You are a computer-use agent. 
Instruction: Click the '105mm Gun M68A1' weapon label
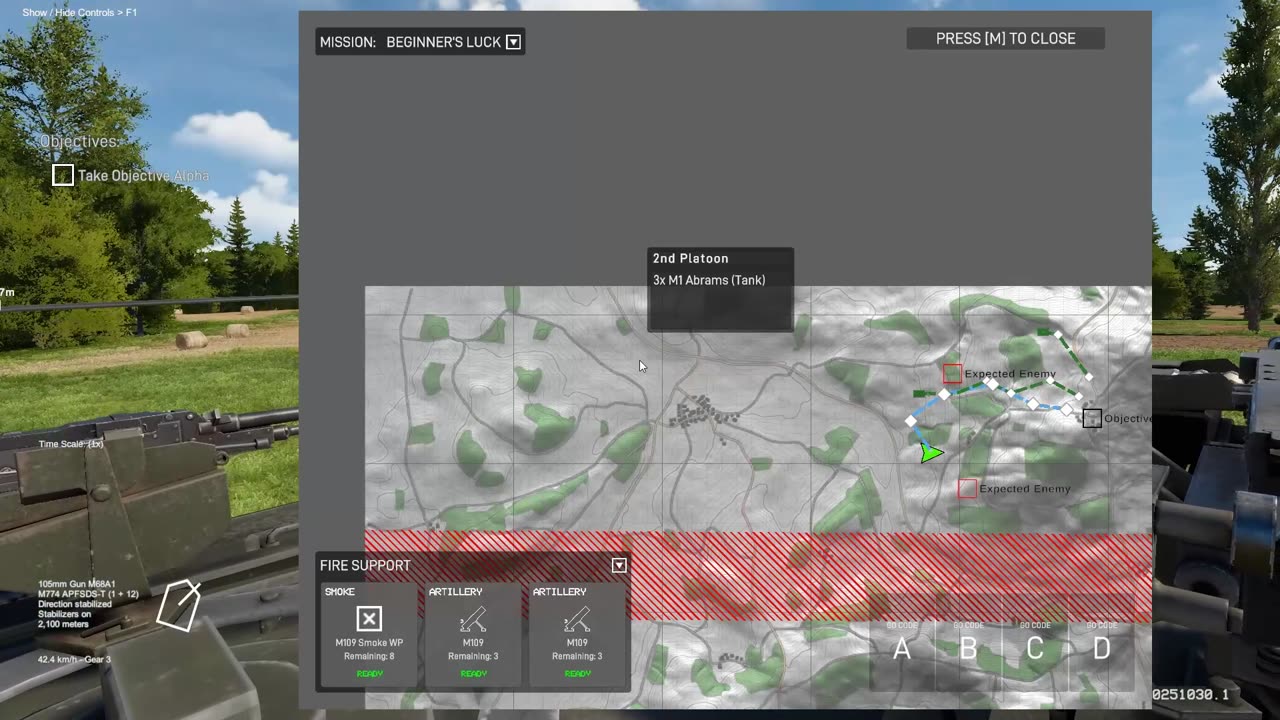click(77, 584)
